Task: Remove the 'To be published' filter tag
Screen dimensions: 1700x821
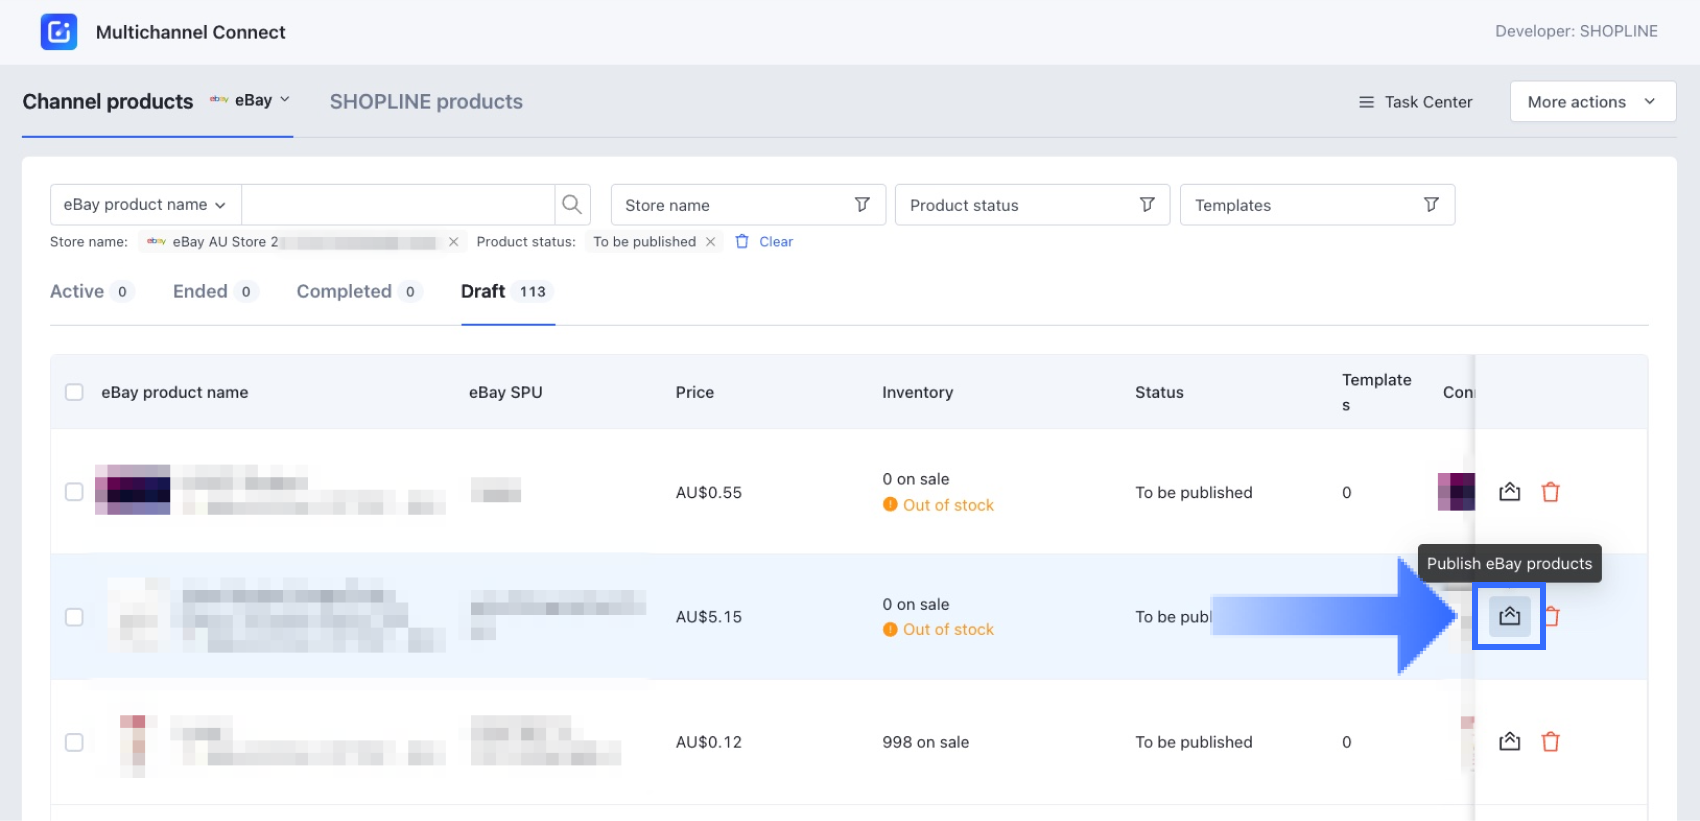Action: pyautogui.click(x=710, y=242)
